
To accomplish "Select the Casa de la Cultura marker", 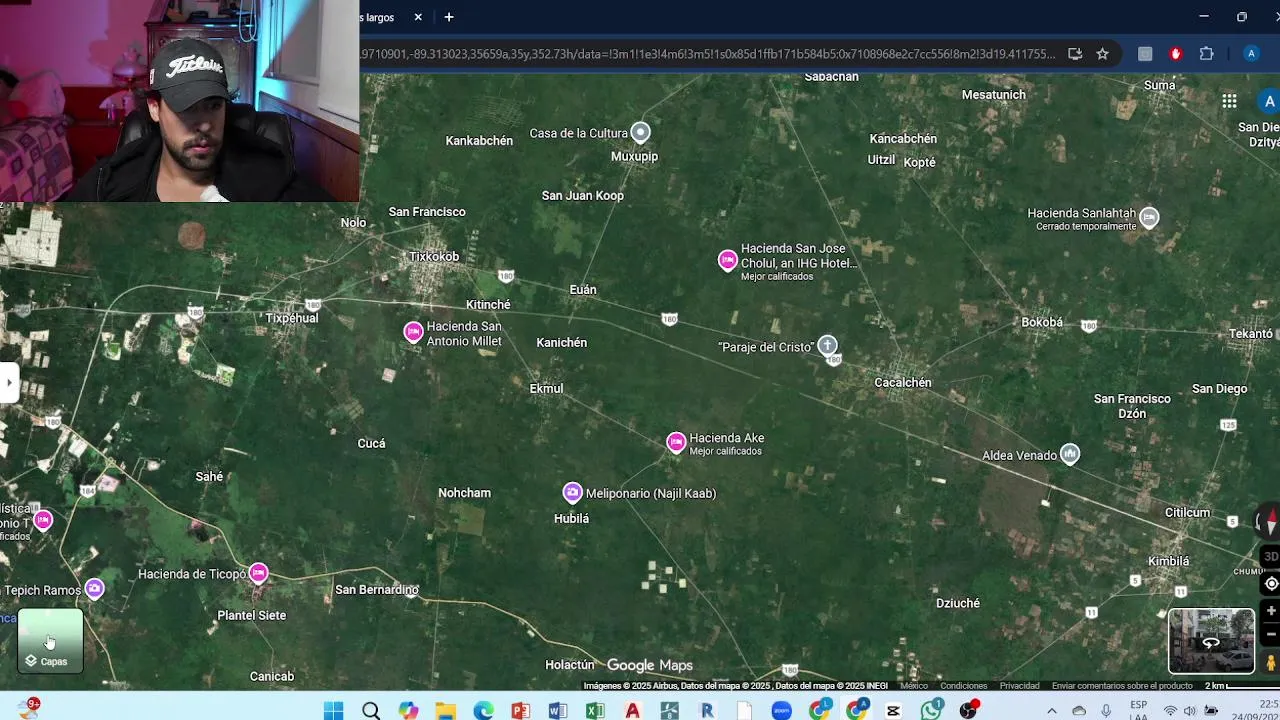I will click(x=640, y=132).
